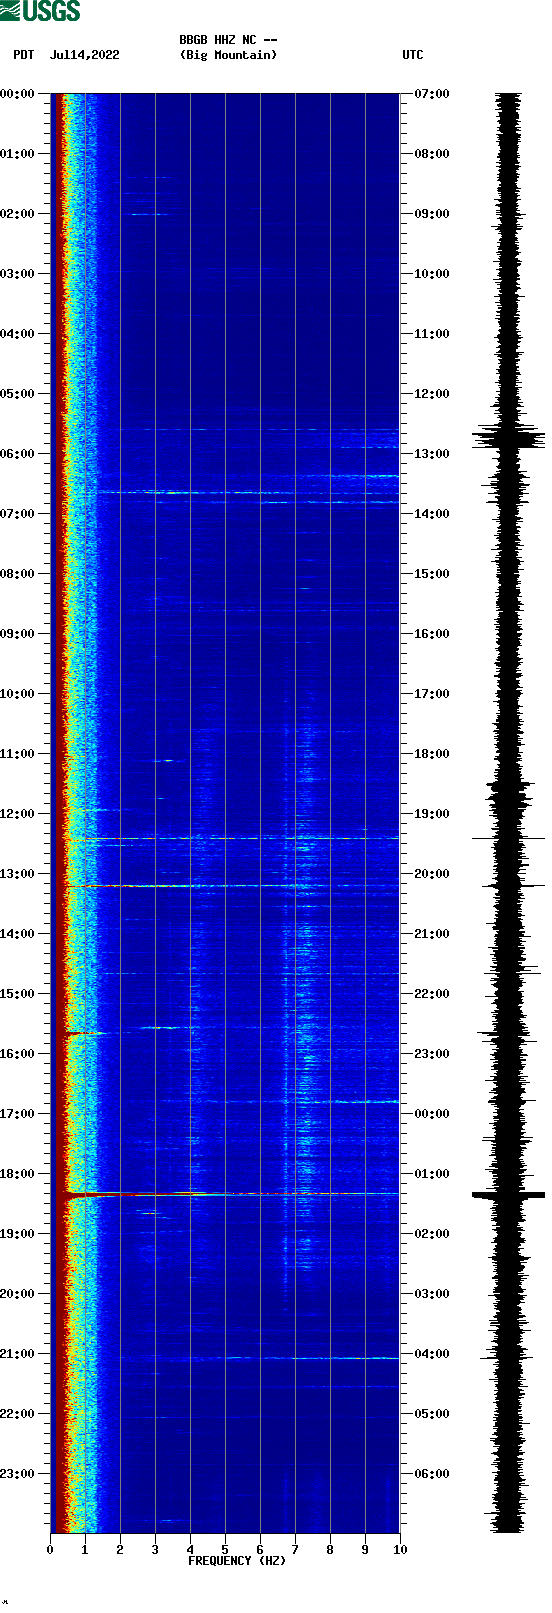Click the 07:00 UTC time label
Screen dimensions: 552x1613
pos(432,94)
